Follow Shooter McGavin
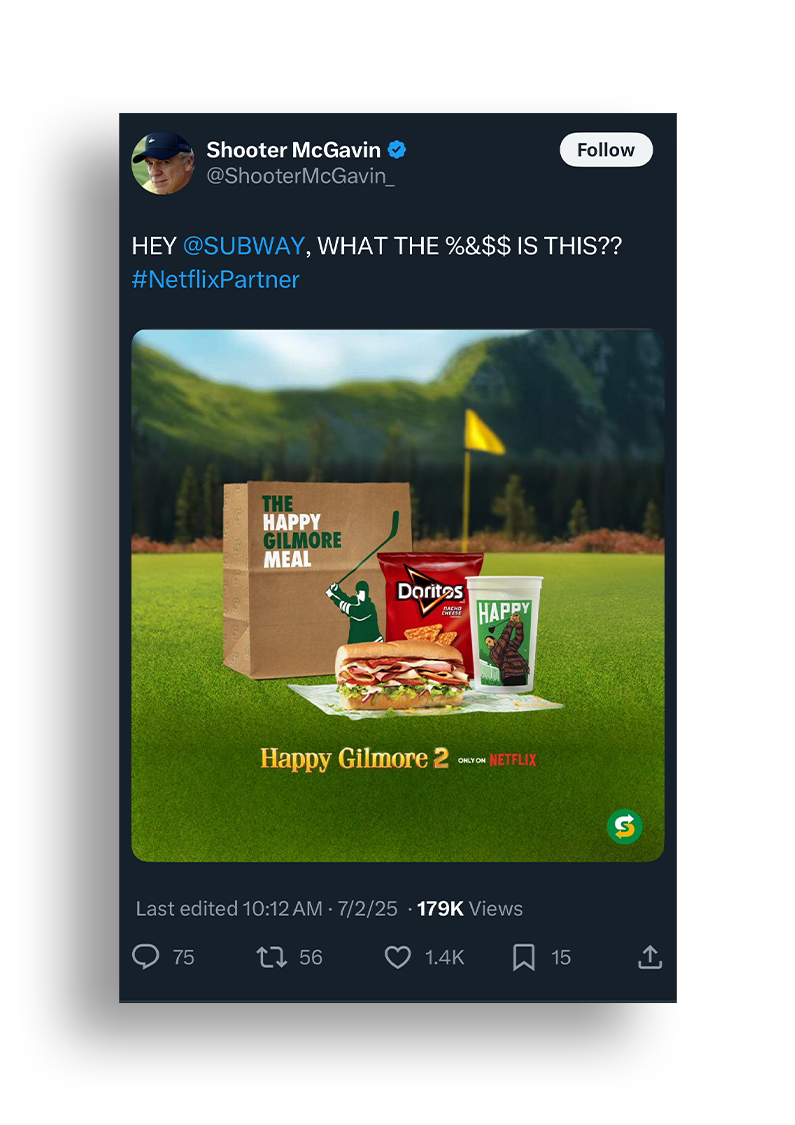Image resolution: width=795 pixels, height=1125 pixels. click(x=606, y=149)
